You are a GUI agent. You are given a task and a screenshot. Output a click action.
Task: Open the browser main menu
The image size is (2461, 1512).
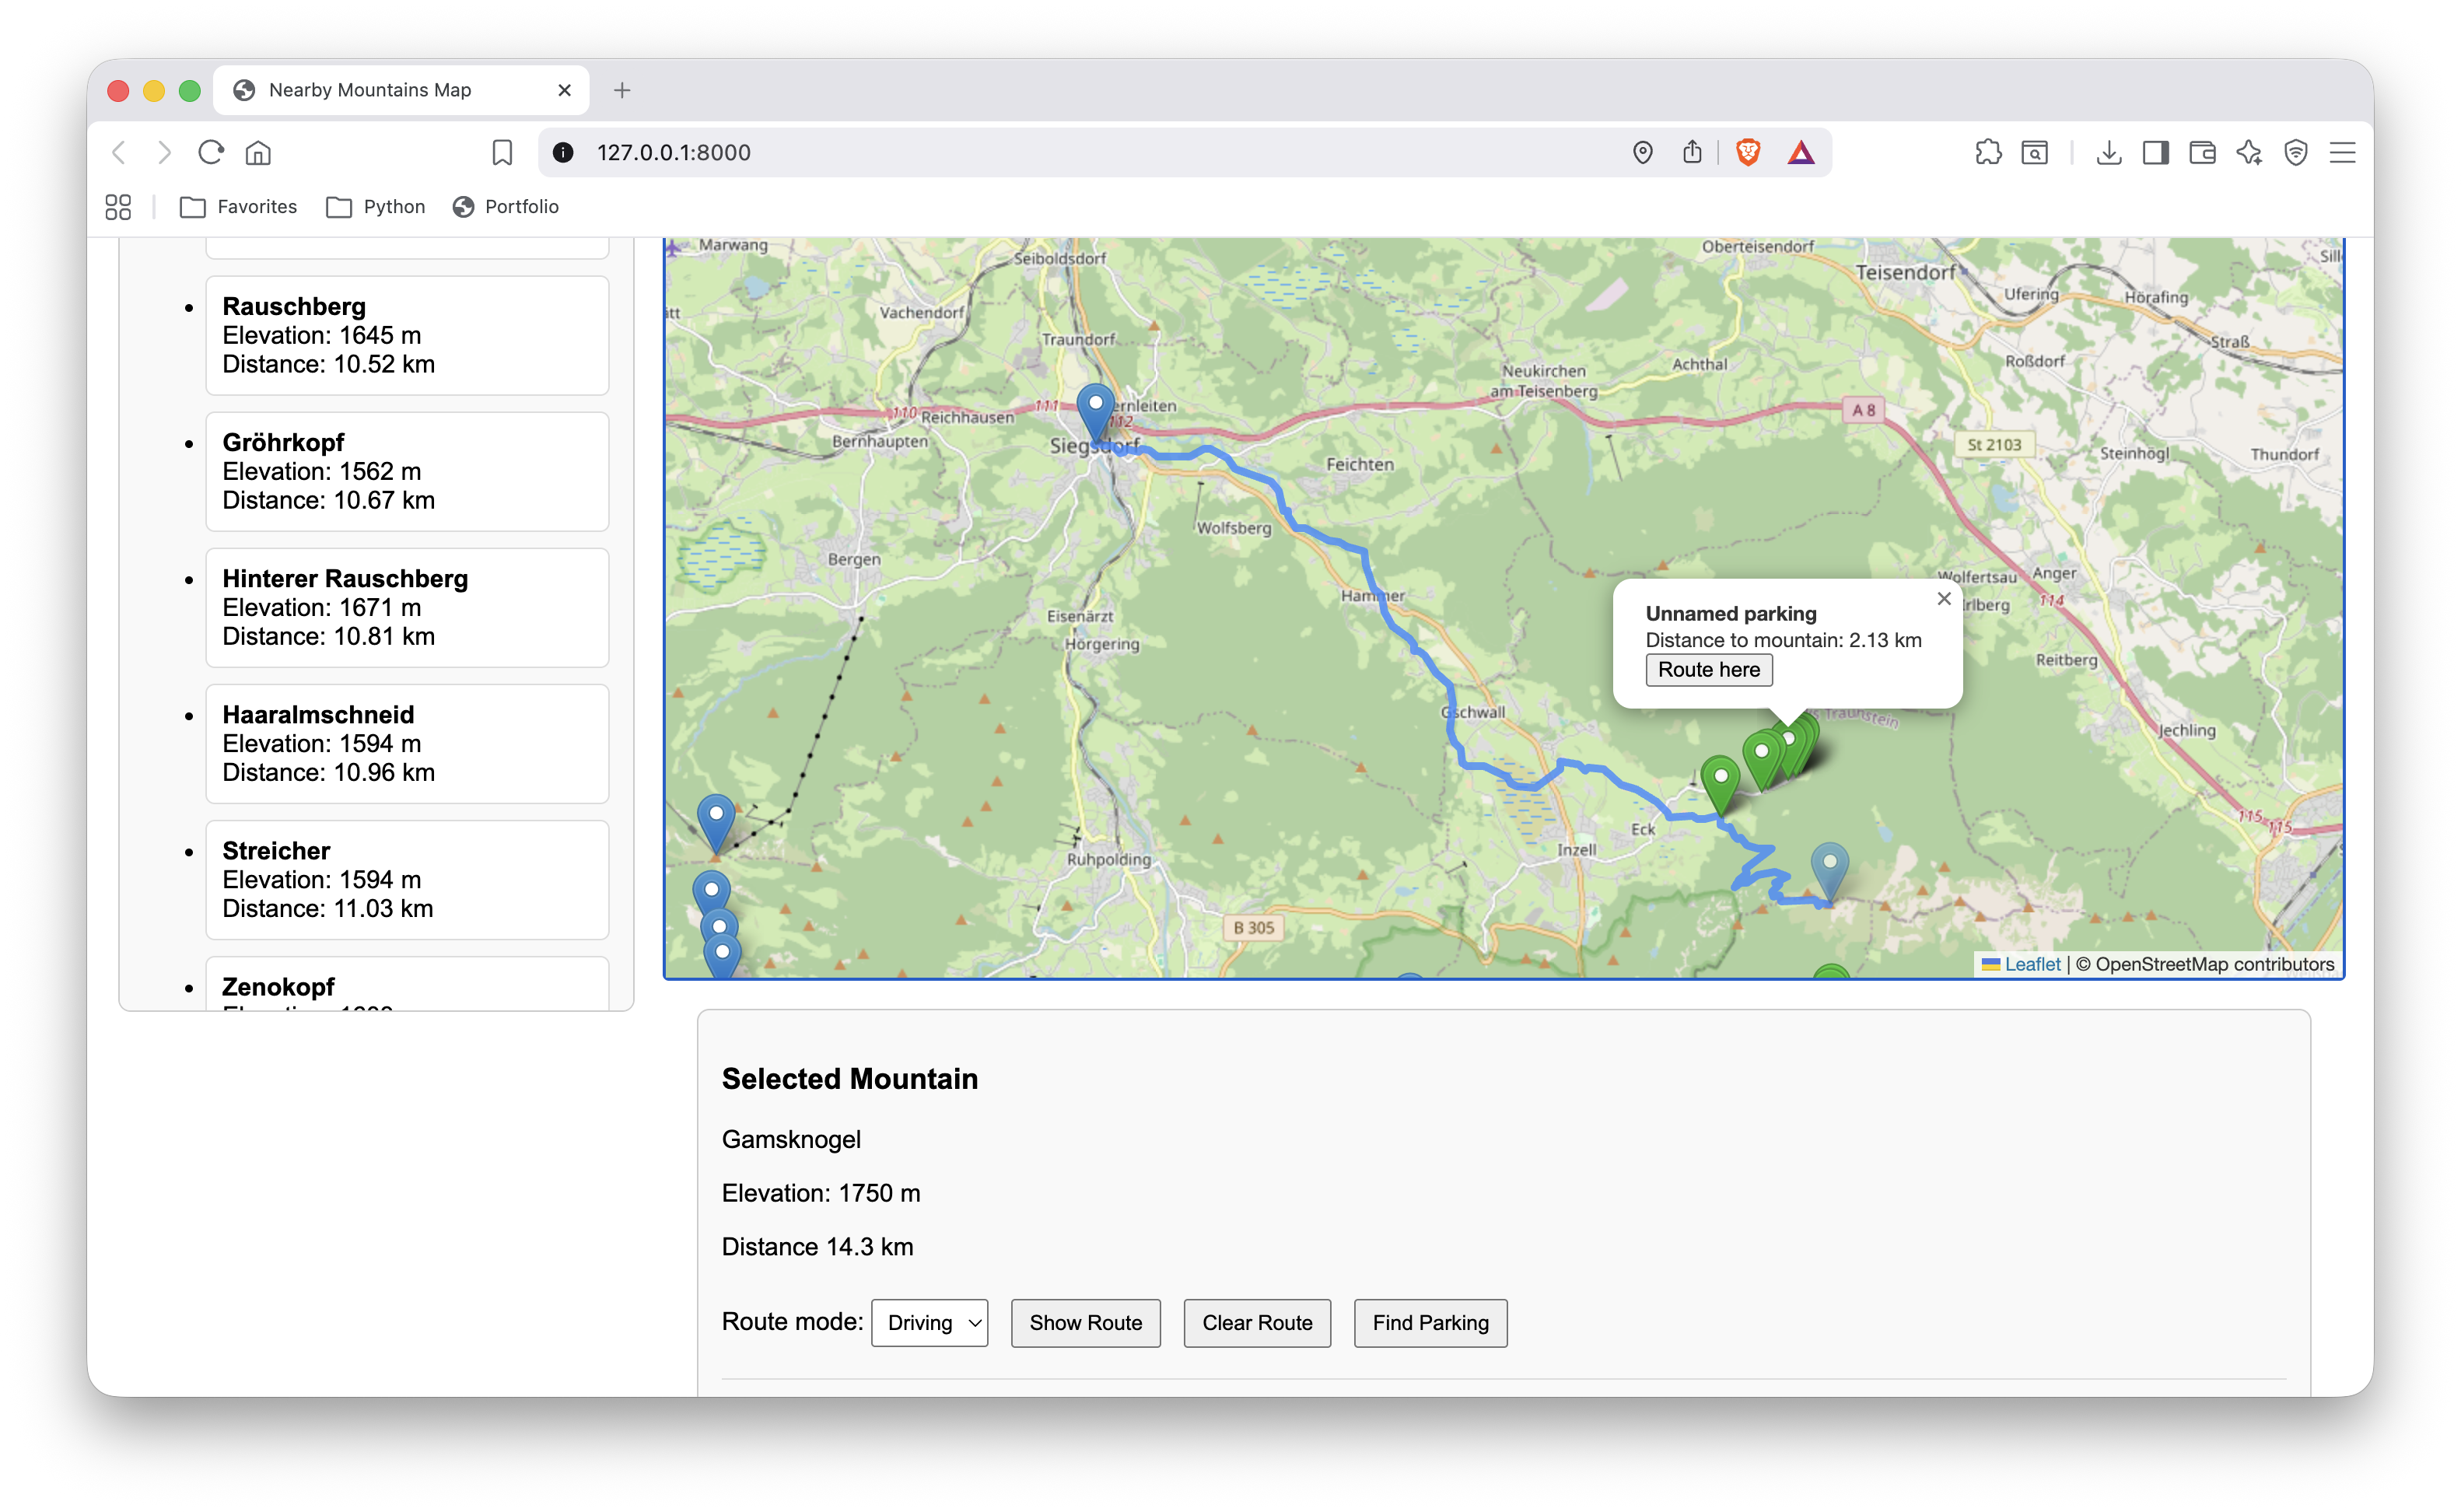[2342, 152]
